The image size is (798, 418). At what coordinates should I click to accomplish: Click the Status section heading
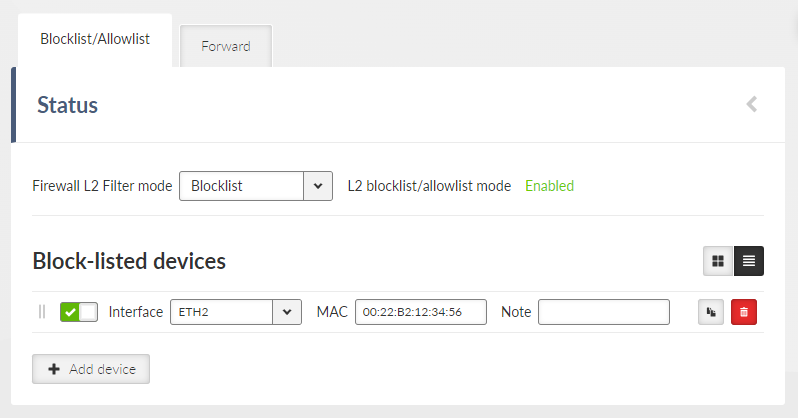coord(67,105)
